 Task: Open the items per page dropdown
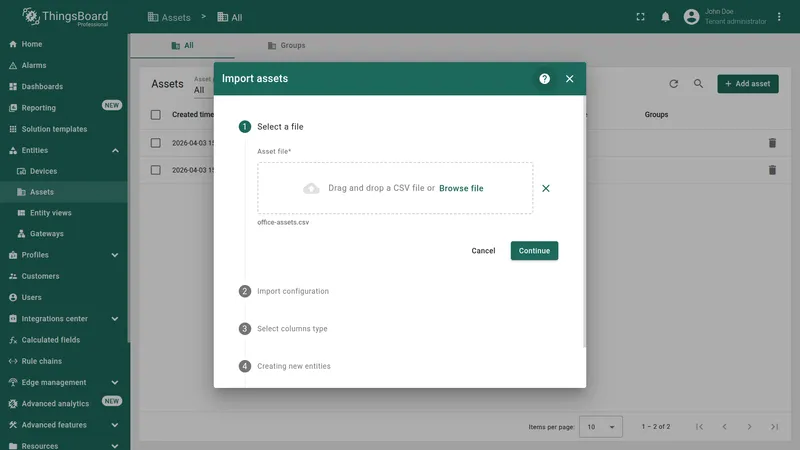pos(601,427)
